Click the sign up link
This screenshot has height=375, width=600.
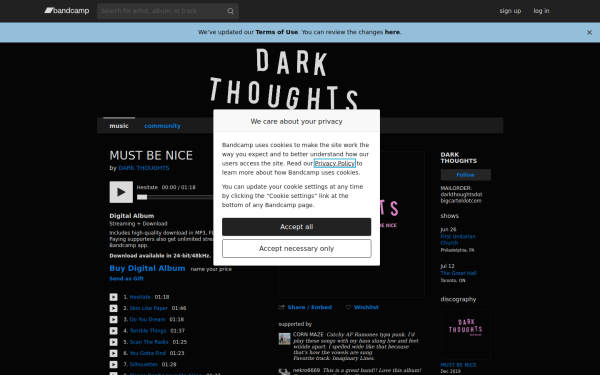pyautogui.click(x=510, y=11)
